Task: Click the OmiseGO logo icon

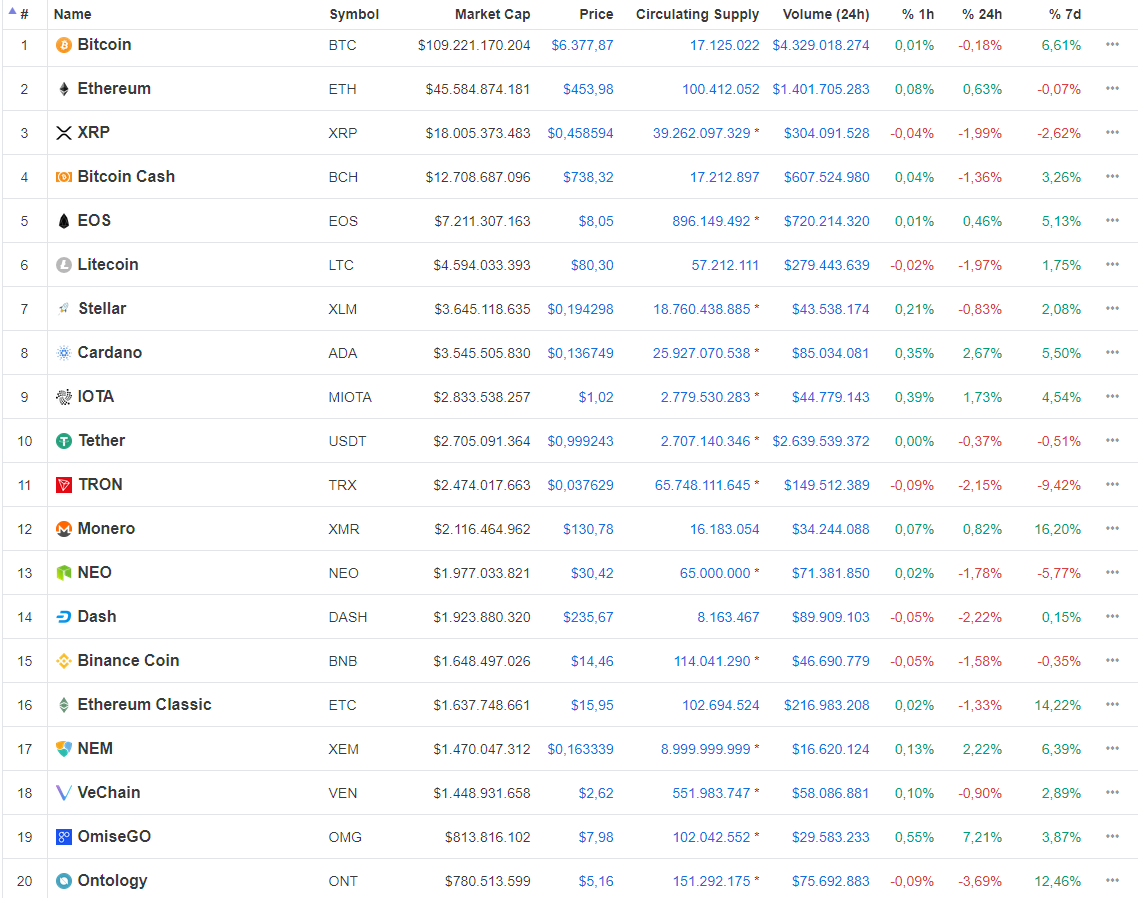Action: pyautogui.click(x=64, y=837)
